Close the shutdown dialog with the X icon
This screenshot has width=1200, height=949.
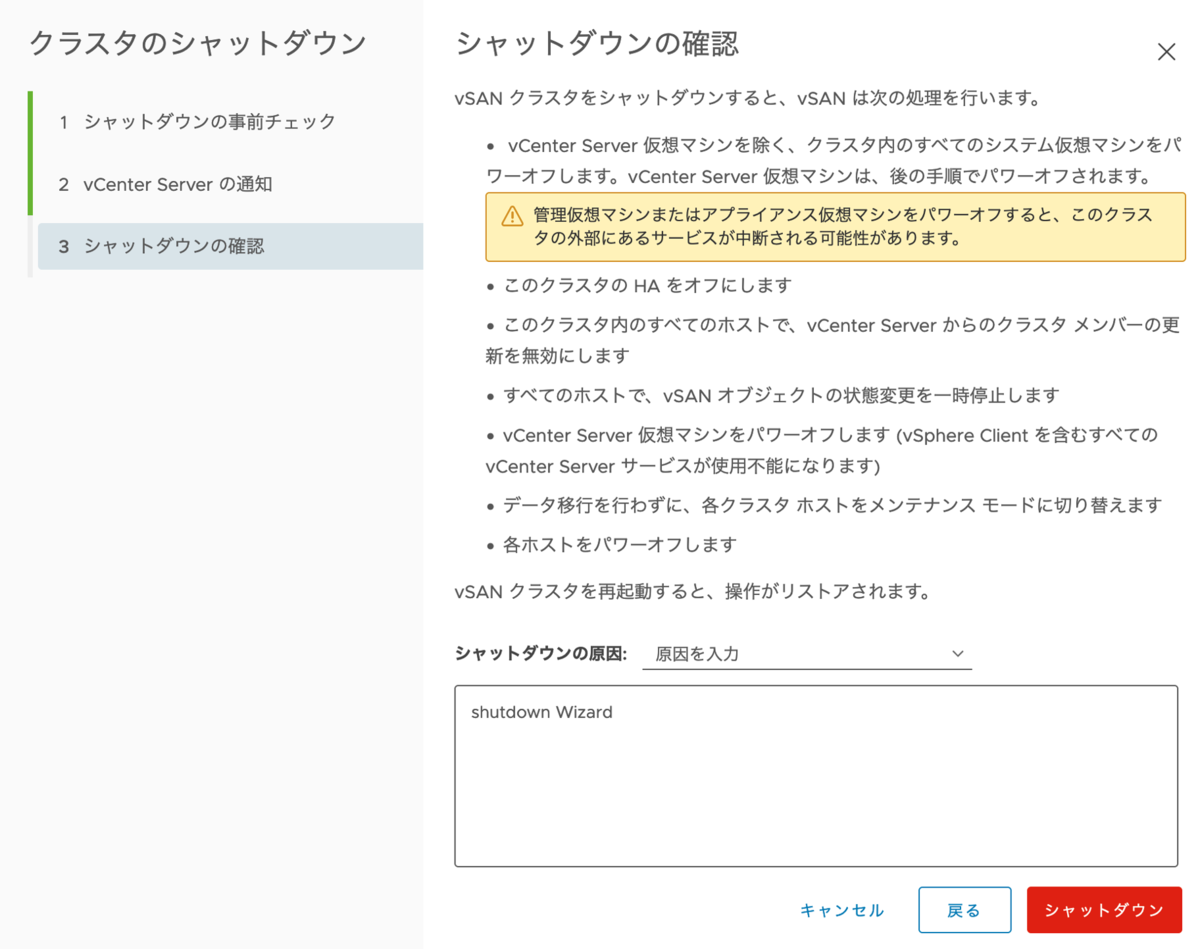click(1166, 52)
